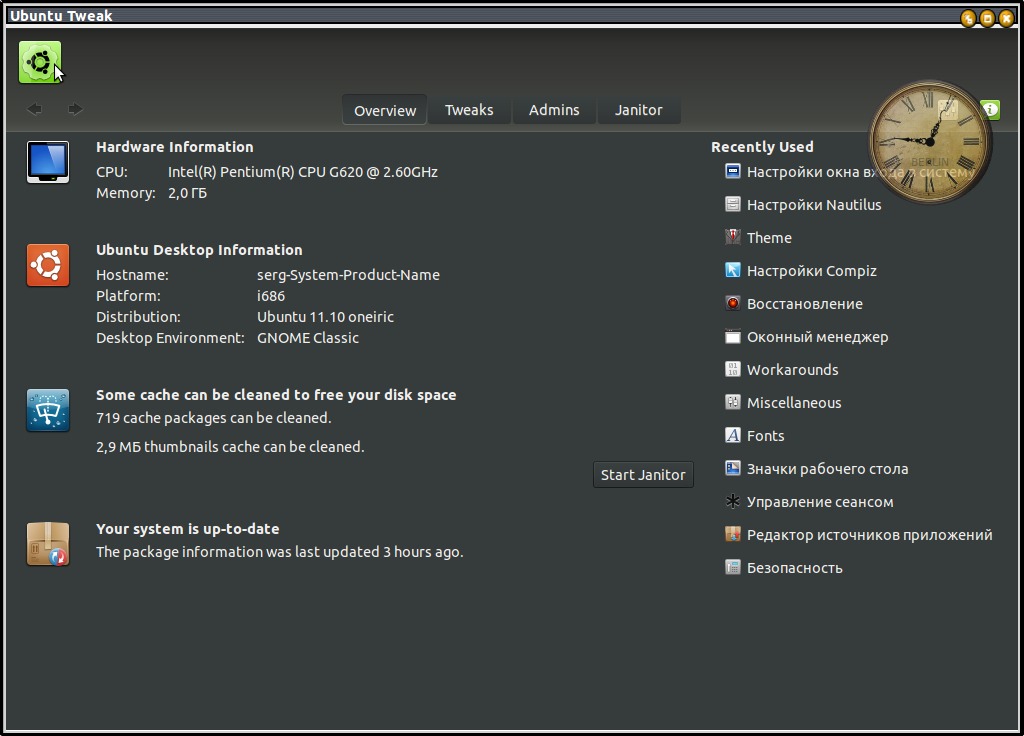Click the red icon beside Восстановление
The height and width of the screenshot is (736, 1024).
pyautogui.click(x=733, y=304)
